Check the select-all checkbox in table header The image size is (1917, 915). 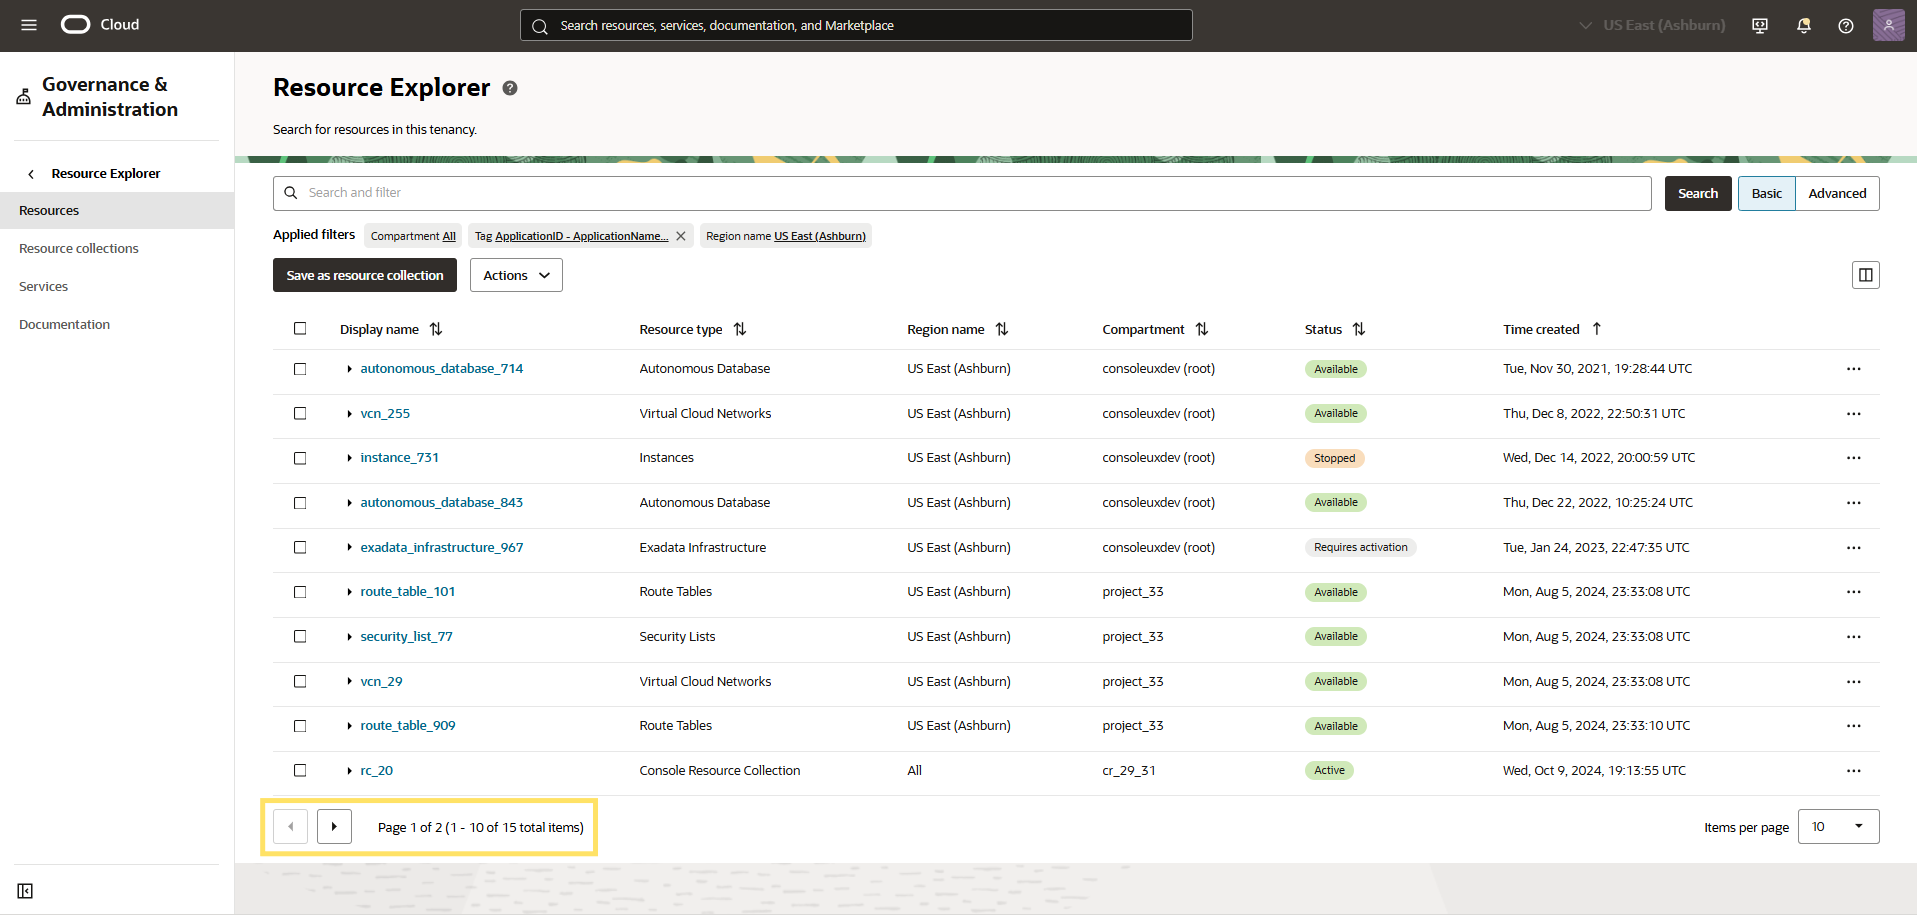pyautogui.click(x=300, y=328)
